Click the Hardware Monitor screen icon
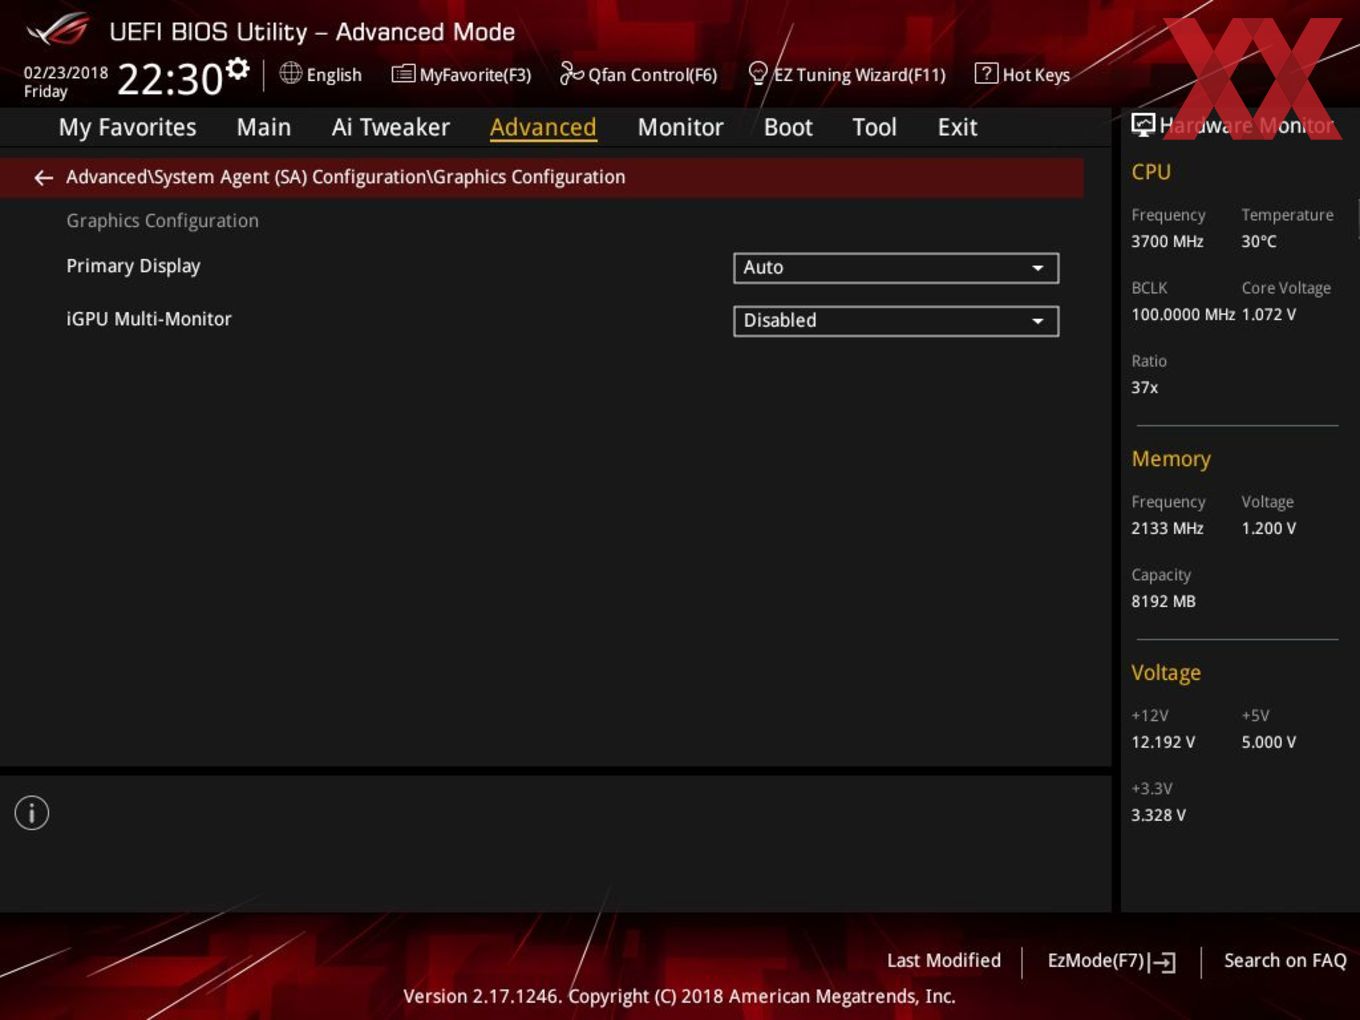 (x=1143, y=125)
